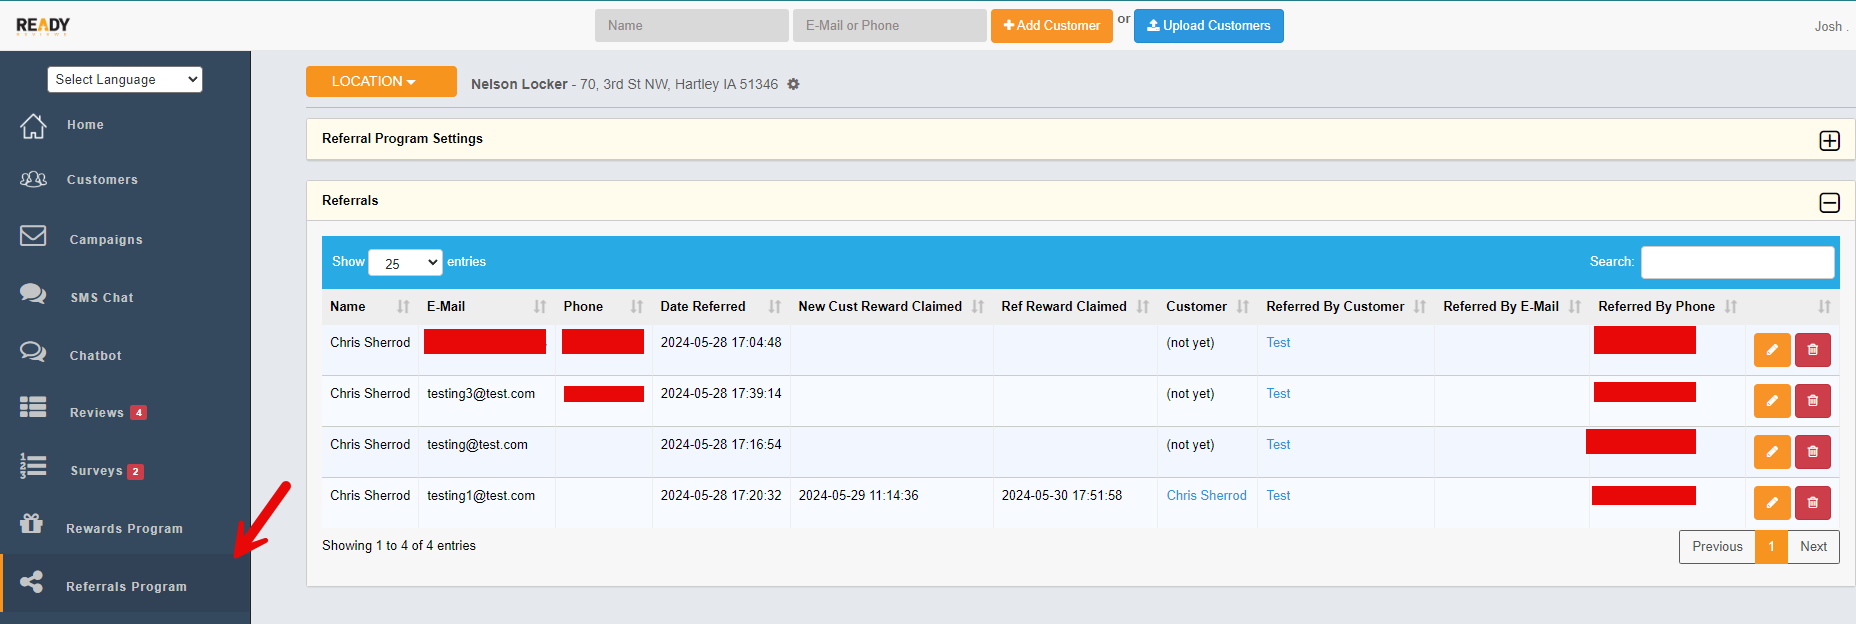This screenshot has height=624, width=1856.
Task: Click the Add Customer button
Action: point(1051,26)
